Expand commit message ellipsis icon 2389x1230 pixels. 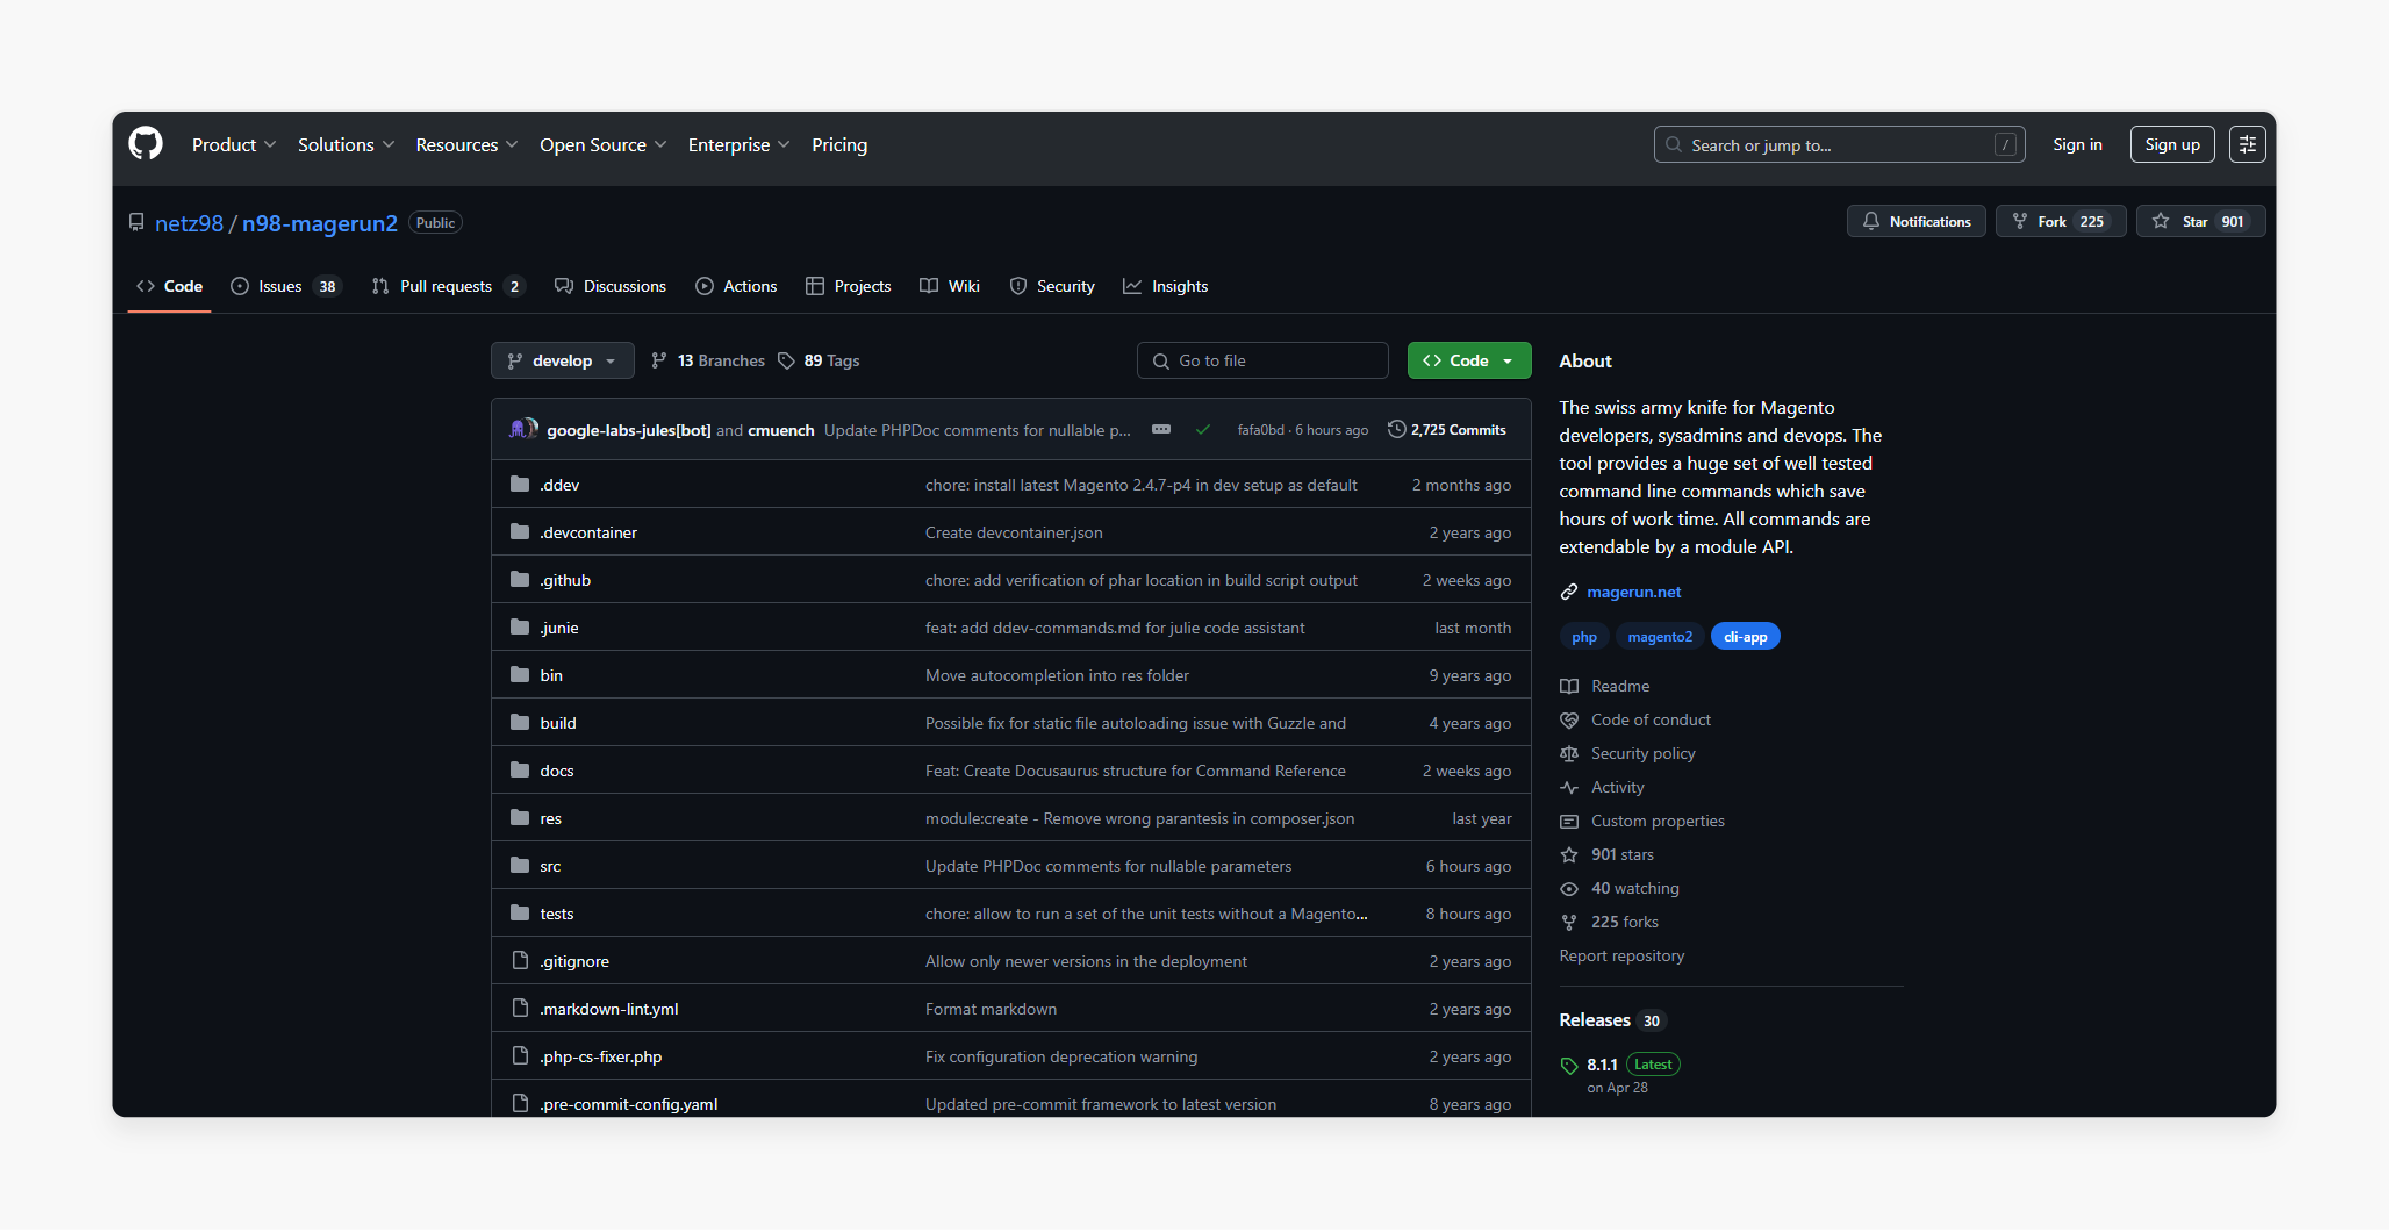click(1161, 429)
